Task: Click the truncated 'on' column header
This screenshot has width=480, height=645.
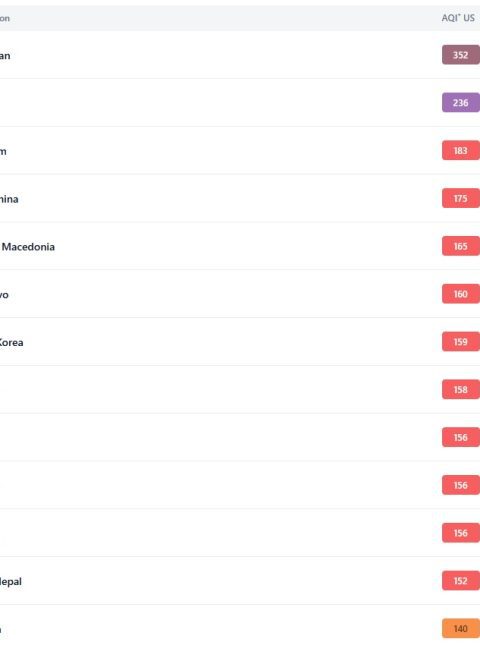Action: click(5, 18)
